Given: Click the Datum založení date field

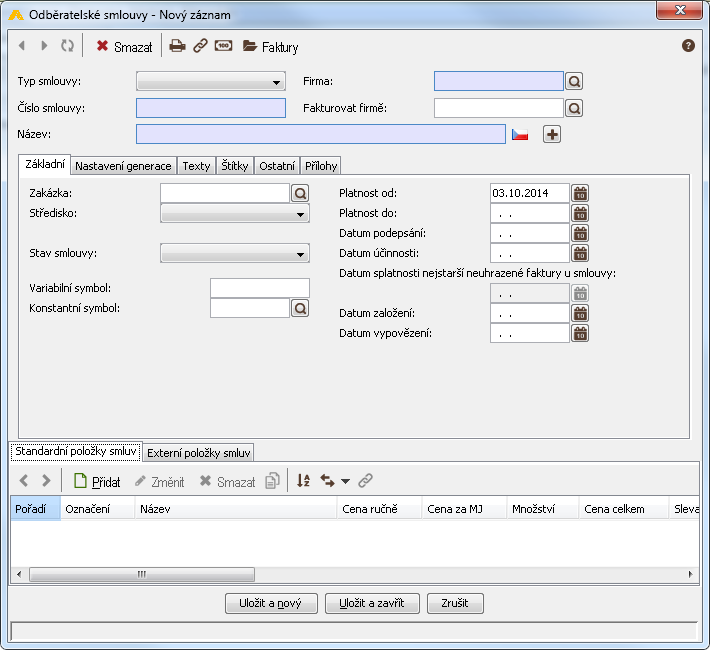Looking at the screenshot, I should [x=529, y=313].
